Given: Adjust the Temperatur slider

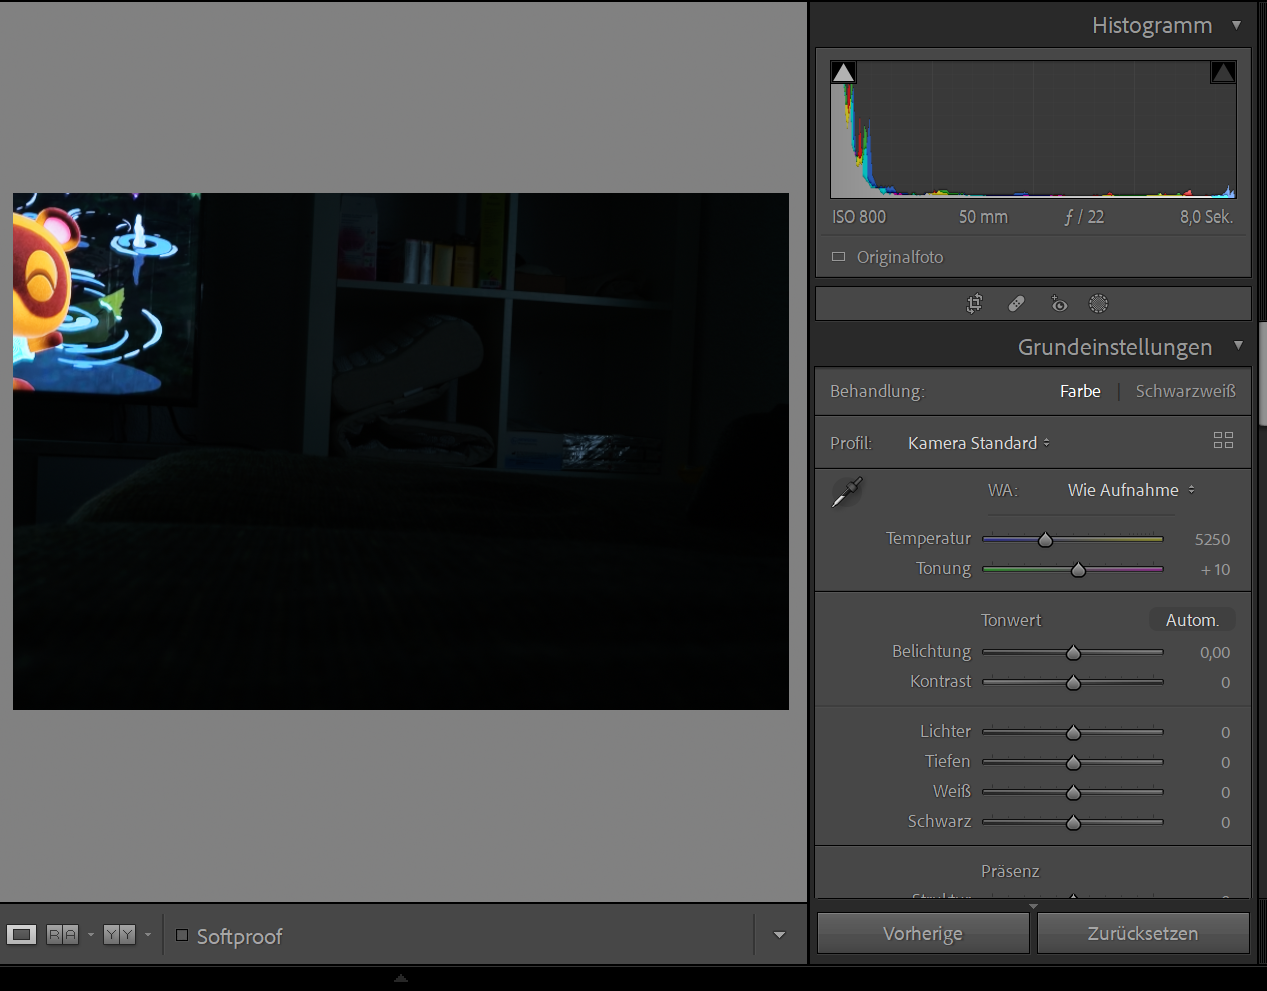Looking at the screenshot, I should (x=1045, y=540).
